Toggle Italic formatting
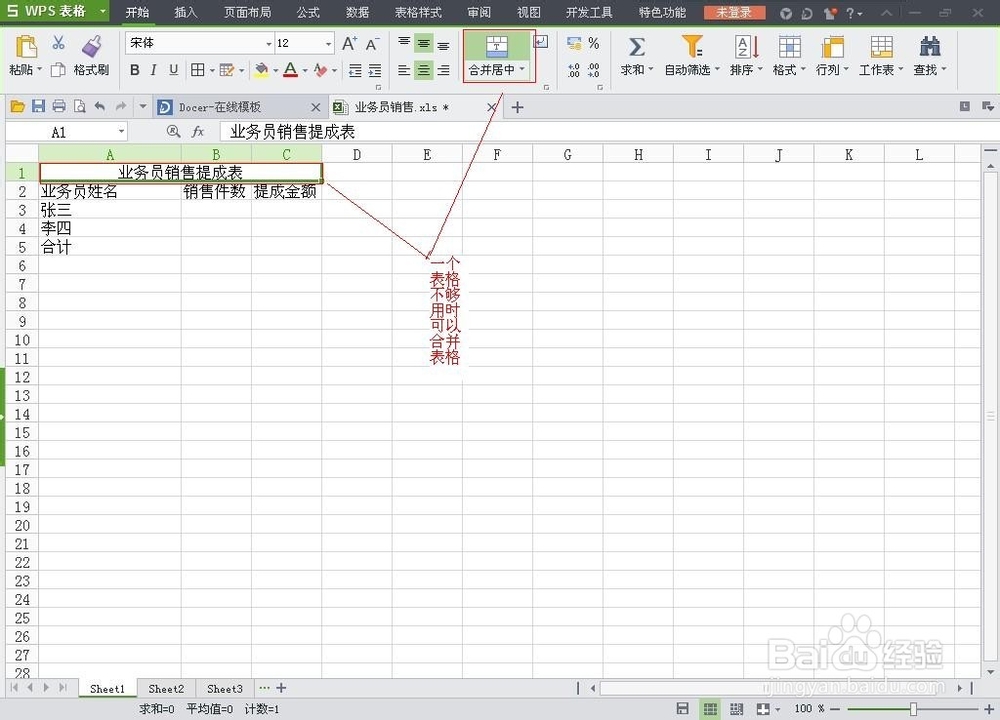The height and width of the screenshot is (720, 1000). point(154,70)
